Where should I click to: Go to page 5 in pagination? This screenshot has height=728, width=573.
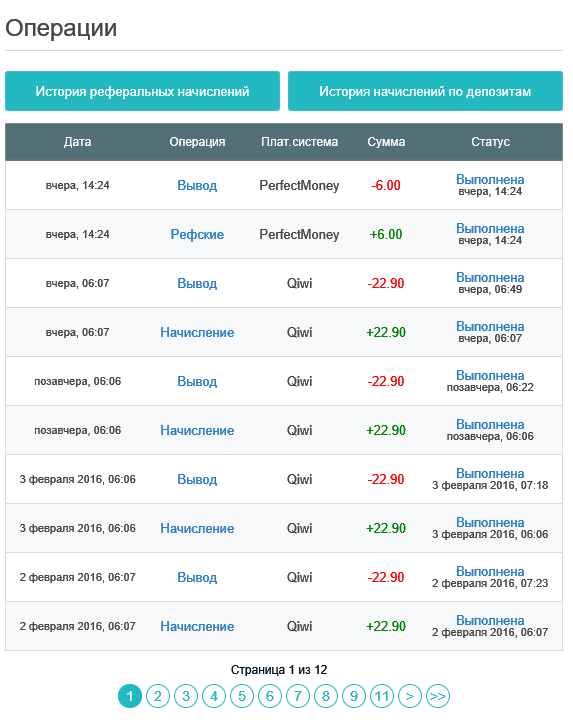(x=242, y=696)
